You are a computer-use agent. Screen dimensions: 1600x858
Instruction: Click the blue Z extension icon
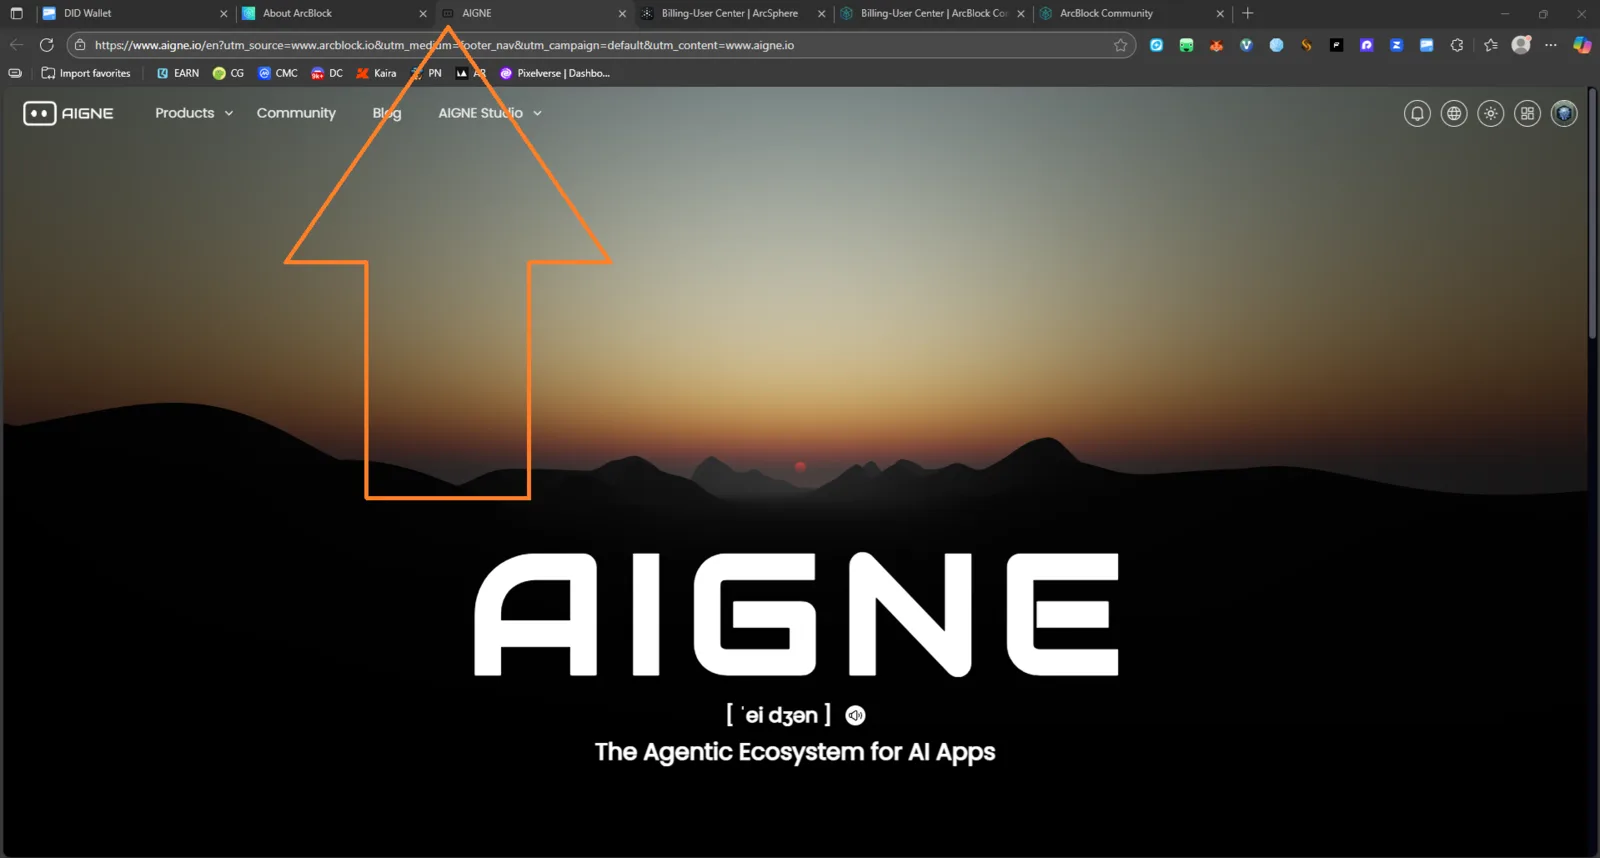(1396, 45)
